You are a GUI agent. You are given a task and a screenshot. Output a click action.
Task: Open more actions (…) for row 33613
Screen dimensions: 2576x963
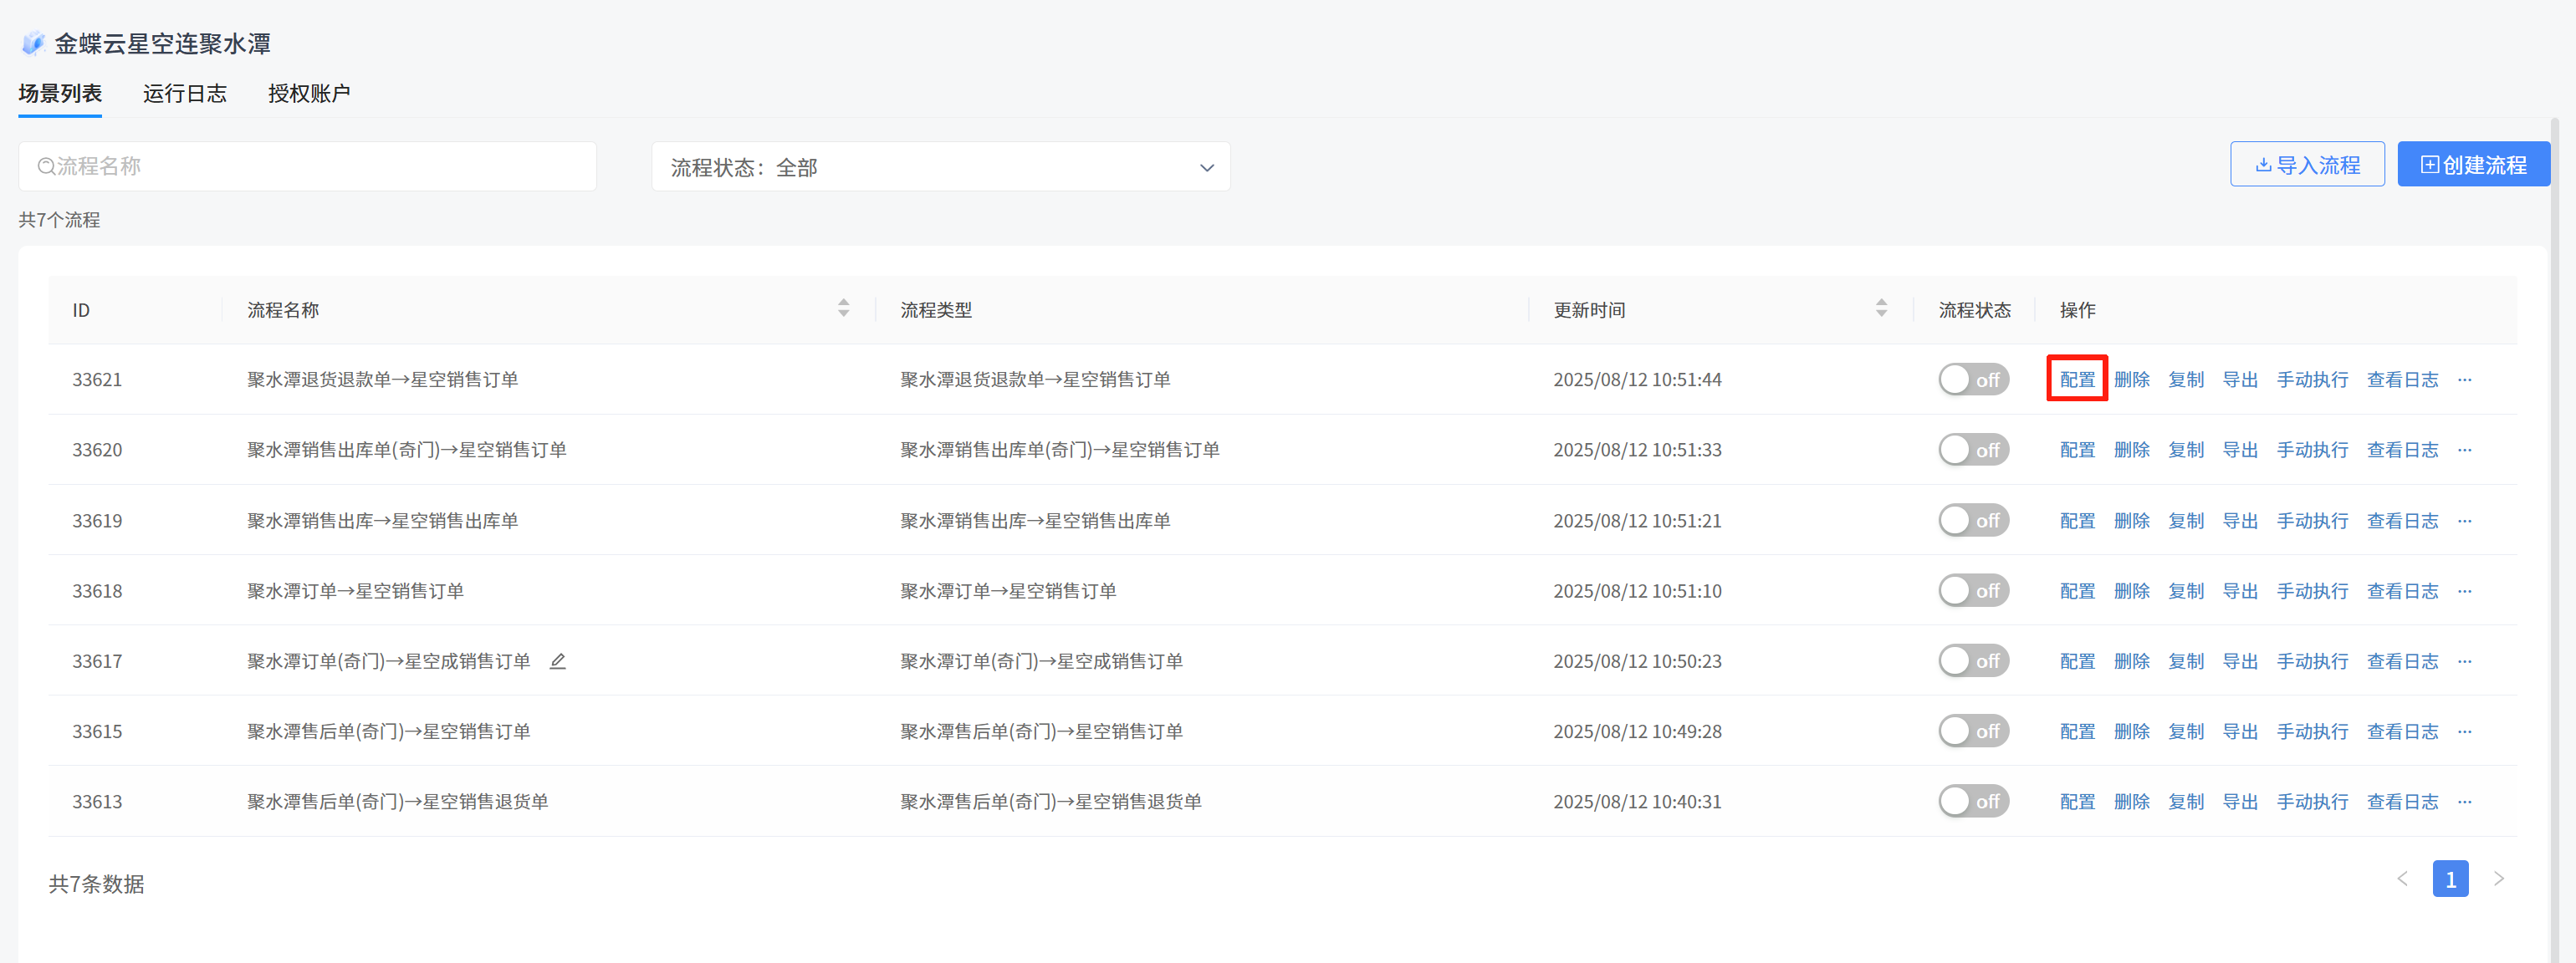coord(2465,802)
